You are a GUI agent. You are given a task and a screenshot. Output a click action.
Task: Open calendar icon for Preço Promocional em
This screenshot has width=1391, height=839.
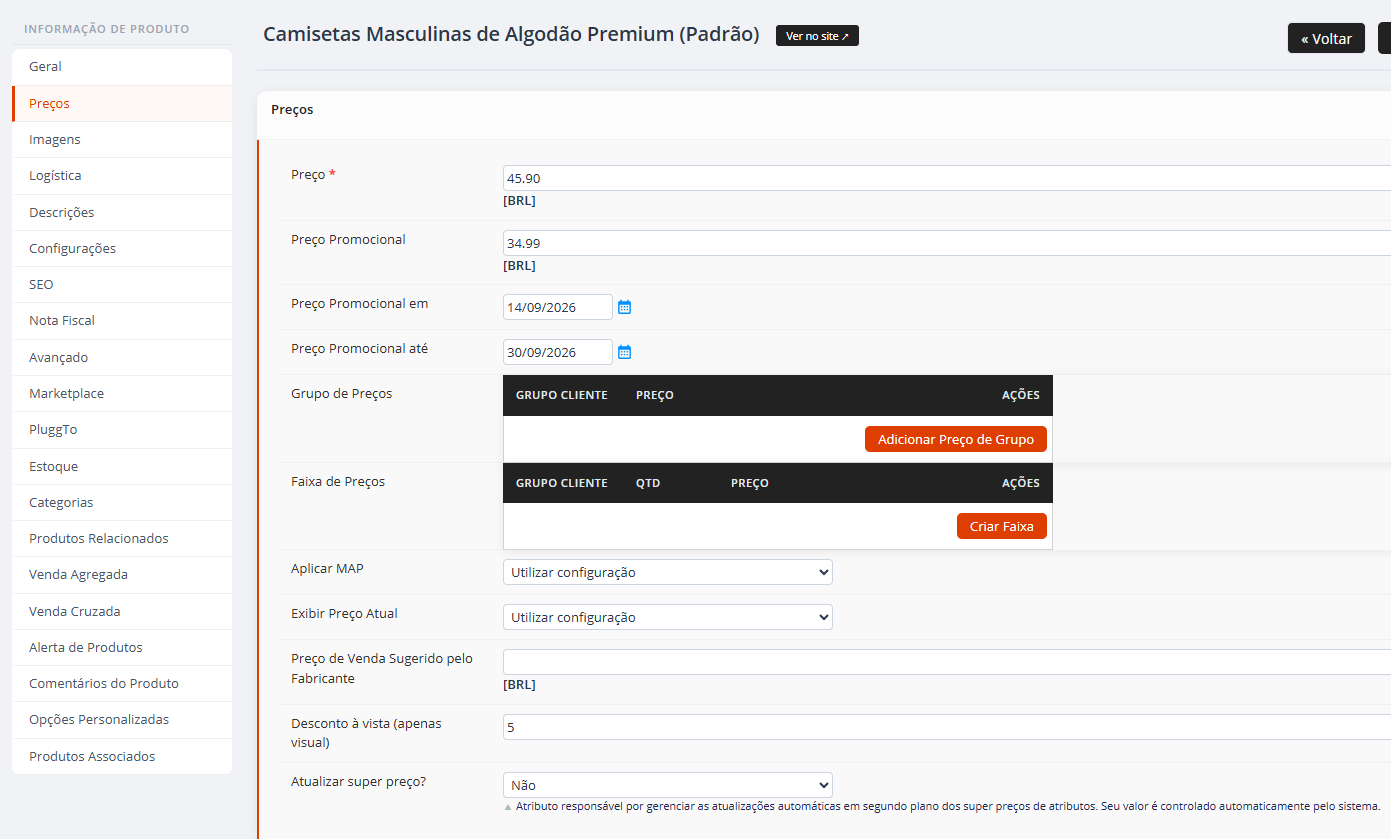tap(624, 307)
